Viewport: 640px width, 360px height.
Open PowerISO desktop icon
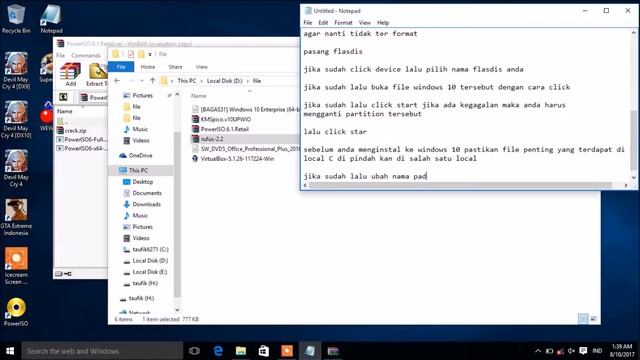point(16,312)
